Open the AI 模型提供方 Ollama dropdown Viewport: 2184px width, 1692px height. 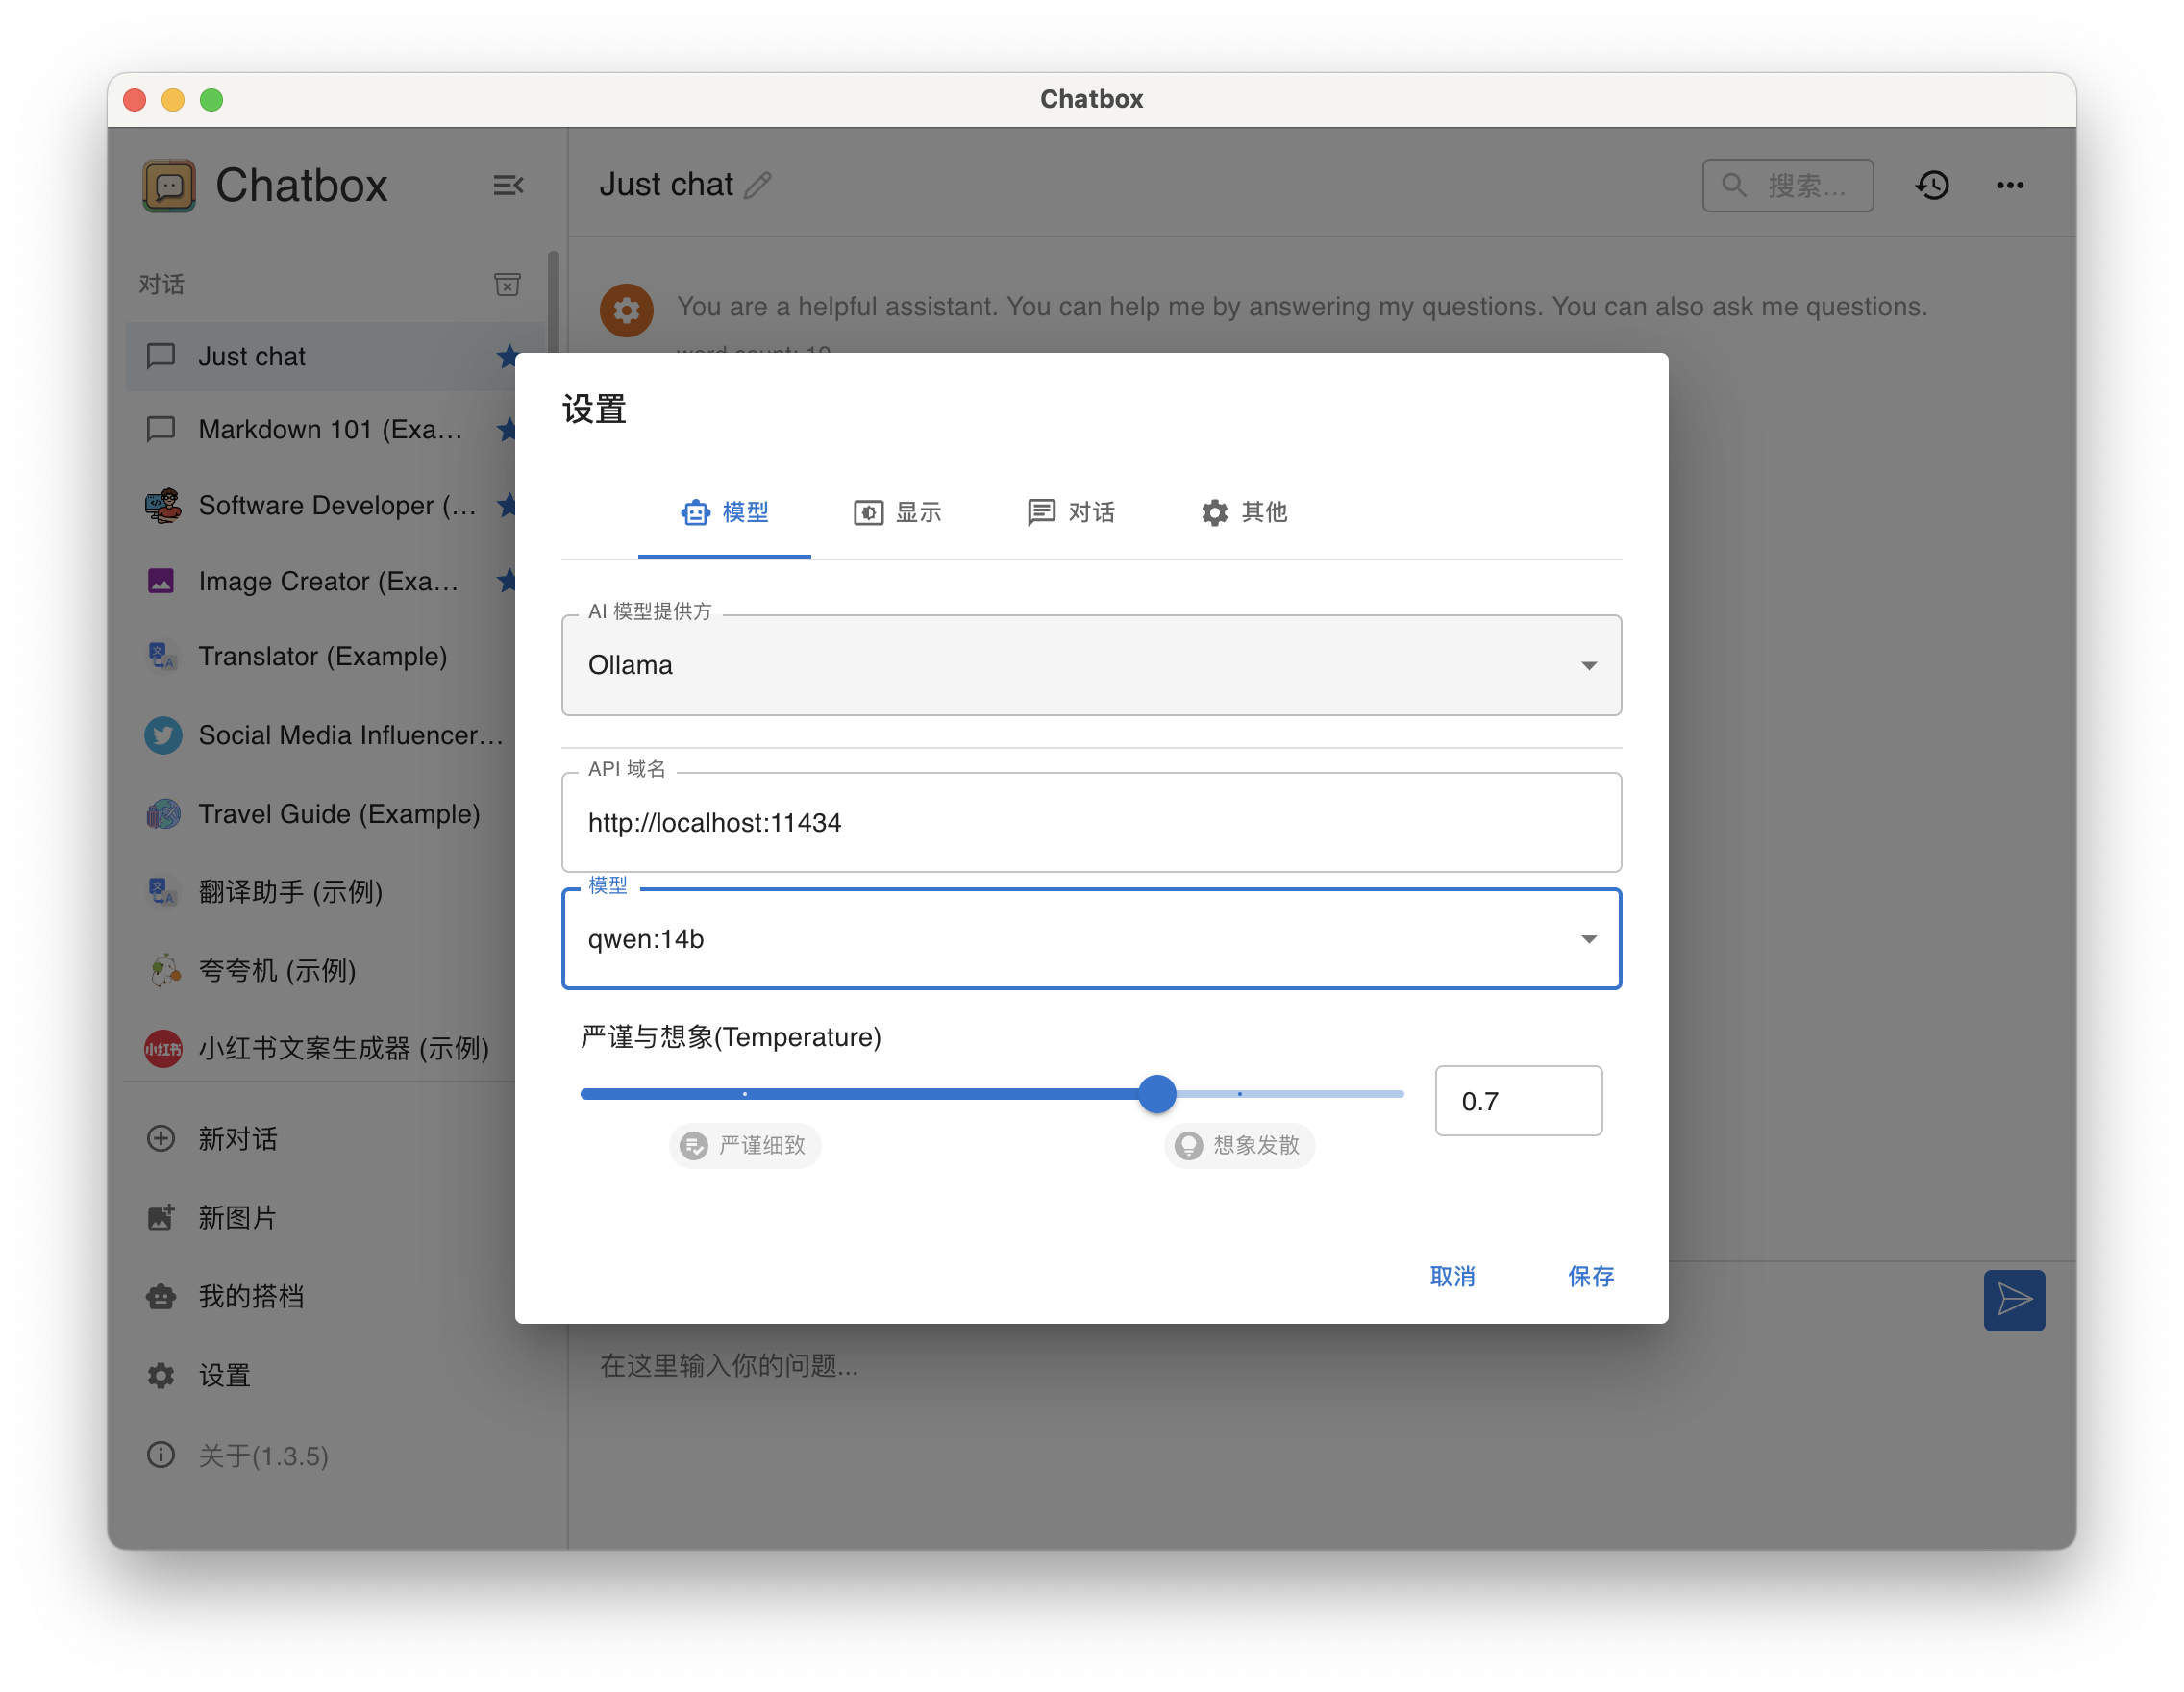coord(1091,665)
